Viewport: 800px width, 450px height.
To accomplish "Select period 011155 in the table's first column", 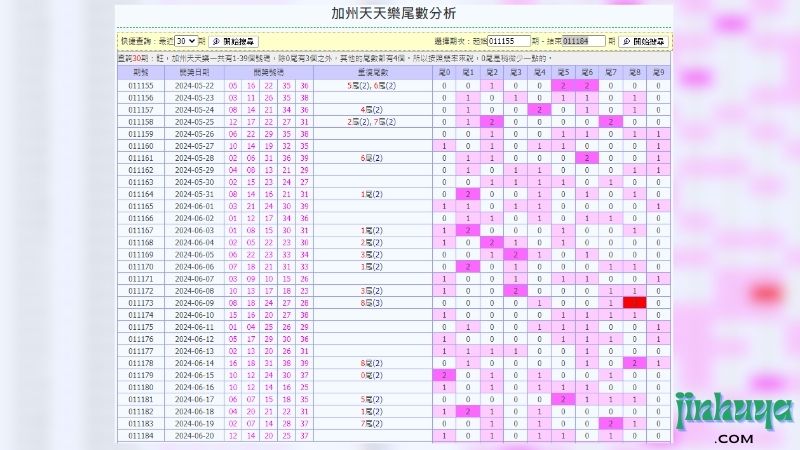I will (141, 86).
